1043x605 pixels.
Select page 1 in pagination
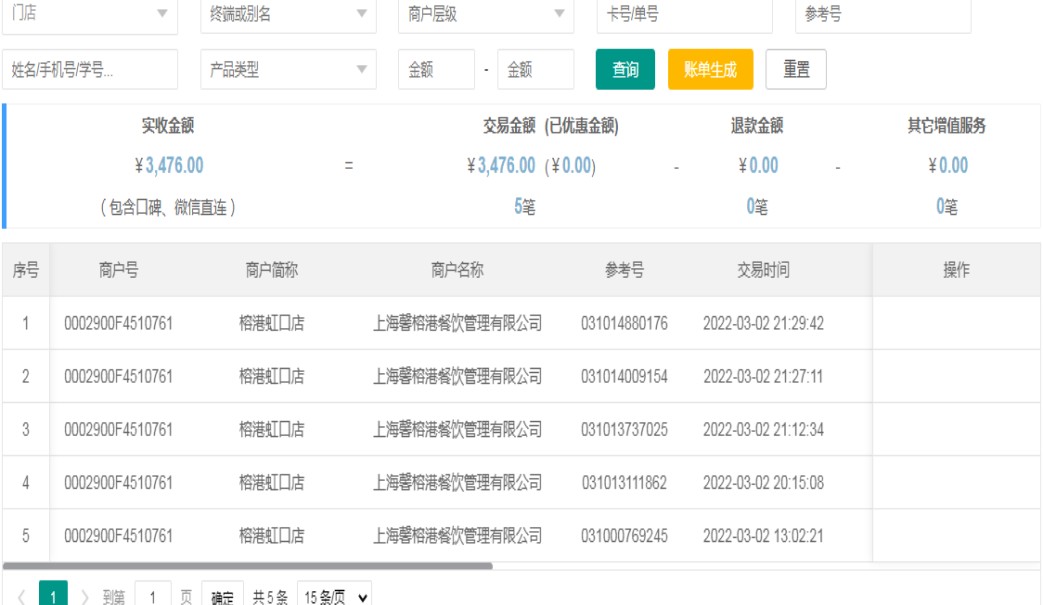click(53, 597)
